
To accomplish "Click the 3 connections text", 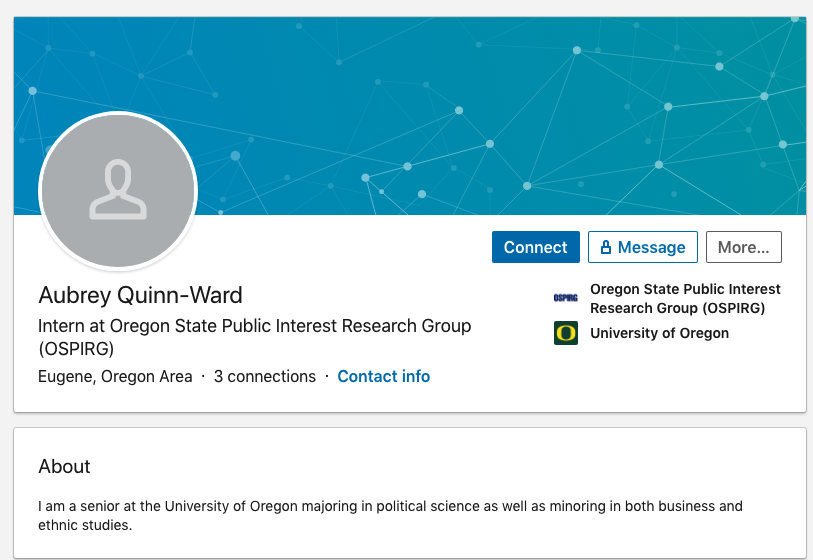I will pyautogui.click(x=265, y=376).
